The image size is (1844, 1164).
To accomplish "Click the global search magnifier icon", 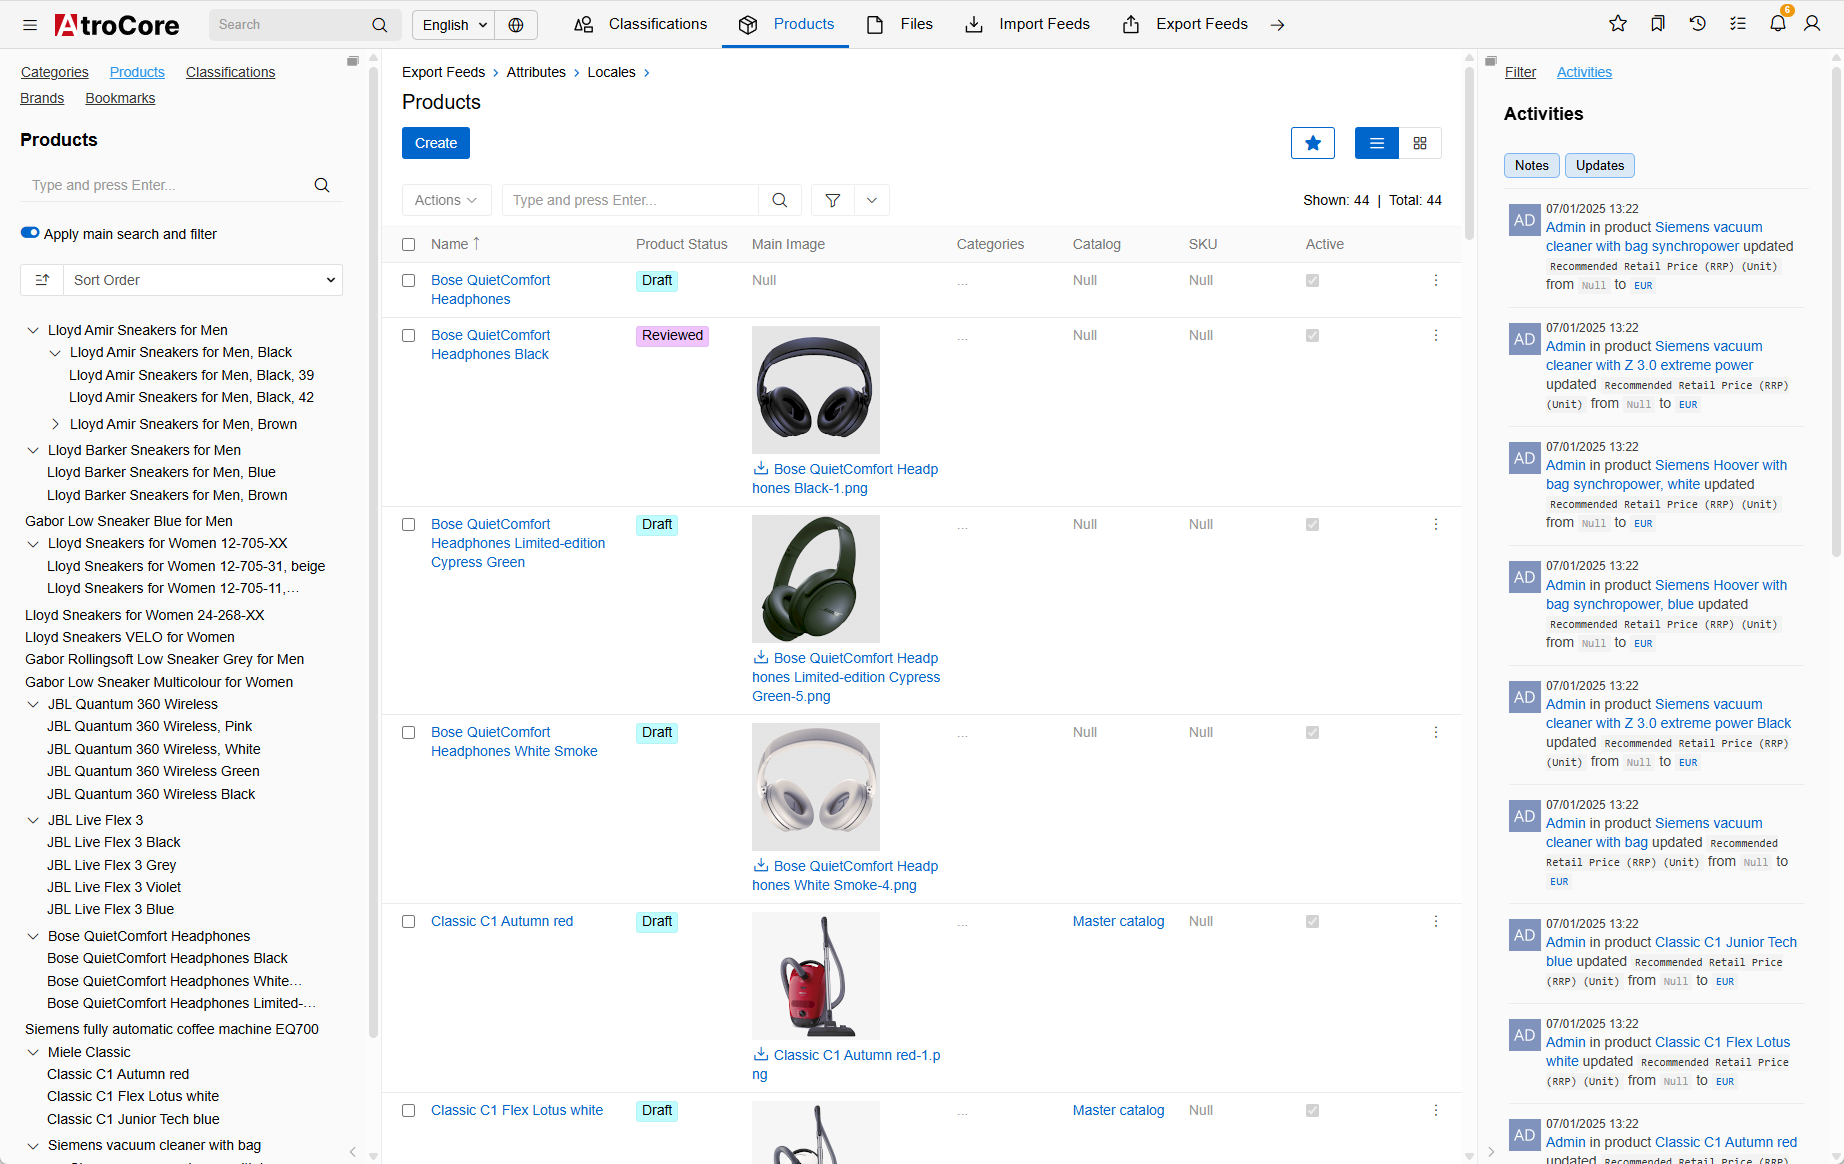I will pyautogui.click(x=380, y=25).
